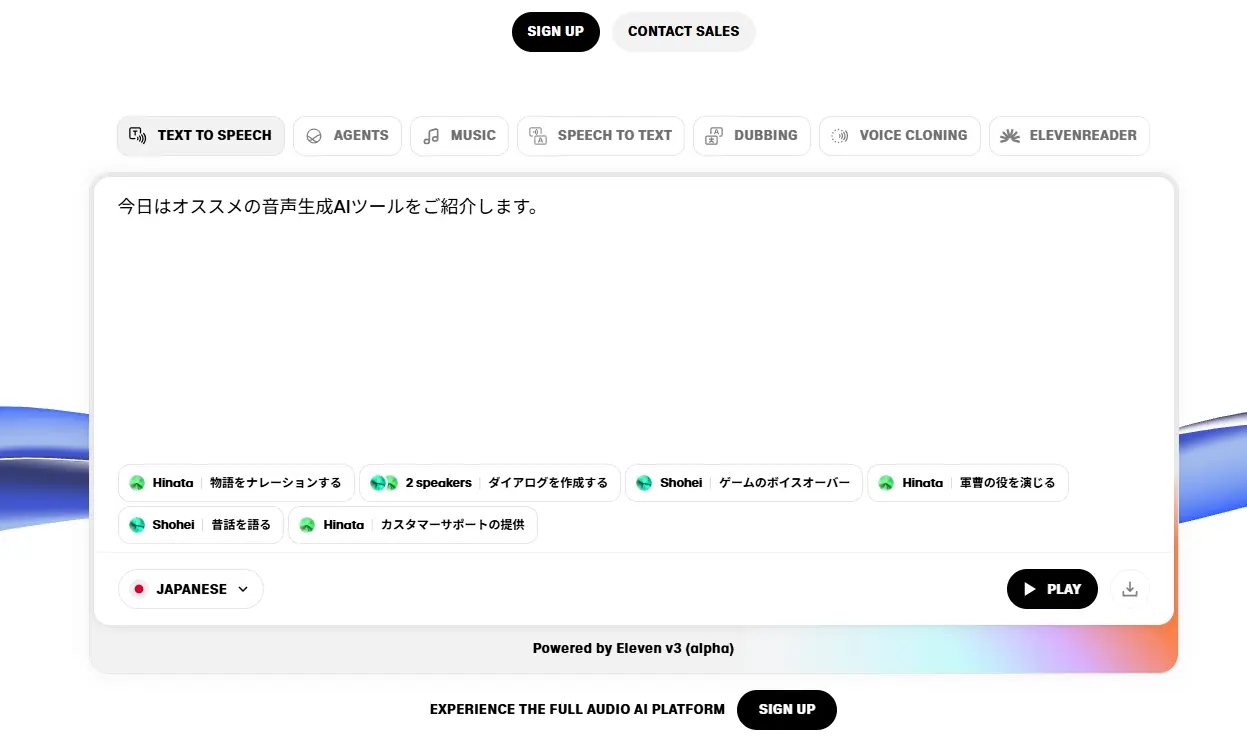Screen dimensions: 1247x755
Task: Click the Experience the Full Audio AI Platform text
Action: pos(577,709)
